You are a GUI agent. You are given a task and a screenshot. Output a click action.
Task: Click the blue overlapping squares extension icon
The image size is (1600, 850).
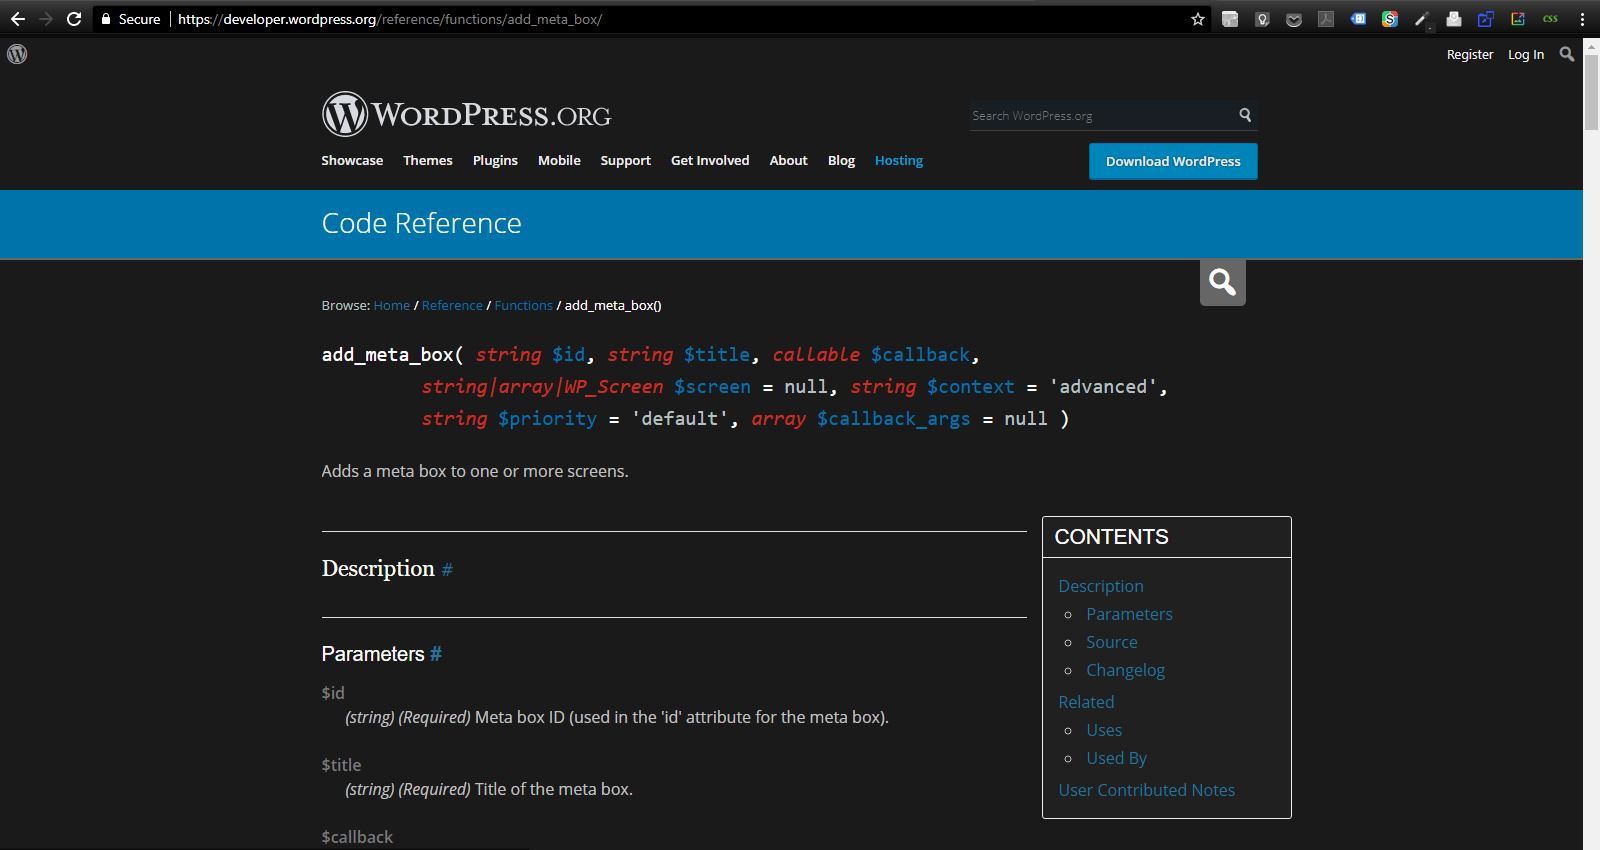pos(1486,19)
